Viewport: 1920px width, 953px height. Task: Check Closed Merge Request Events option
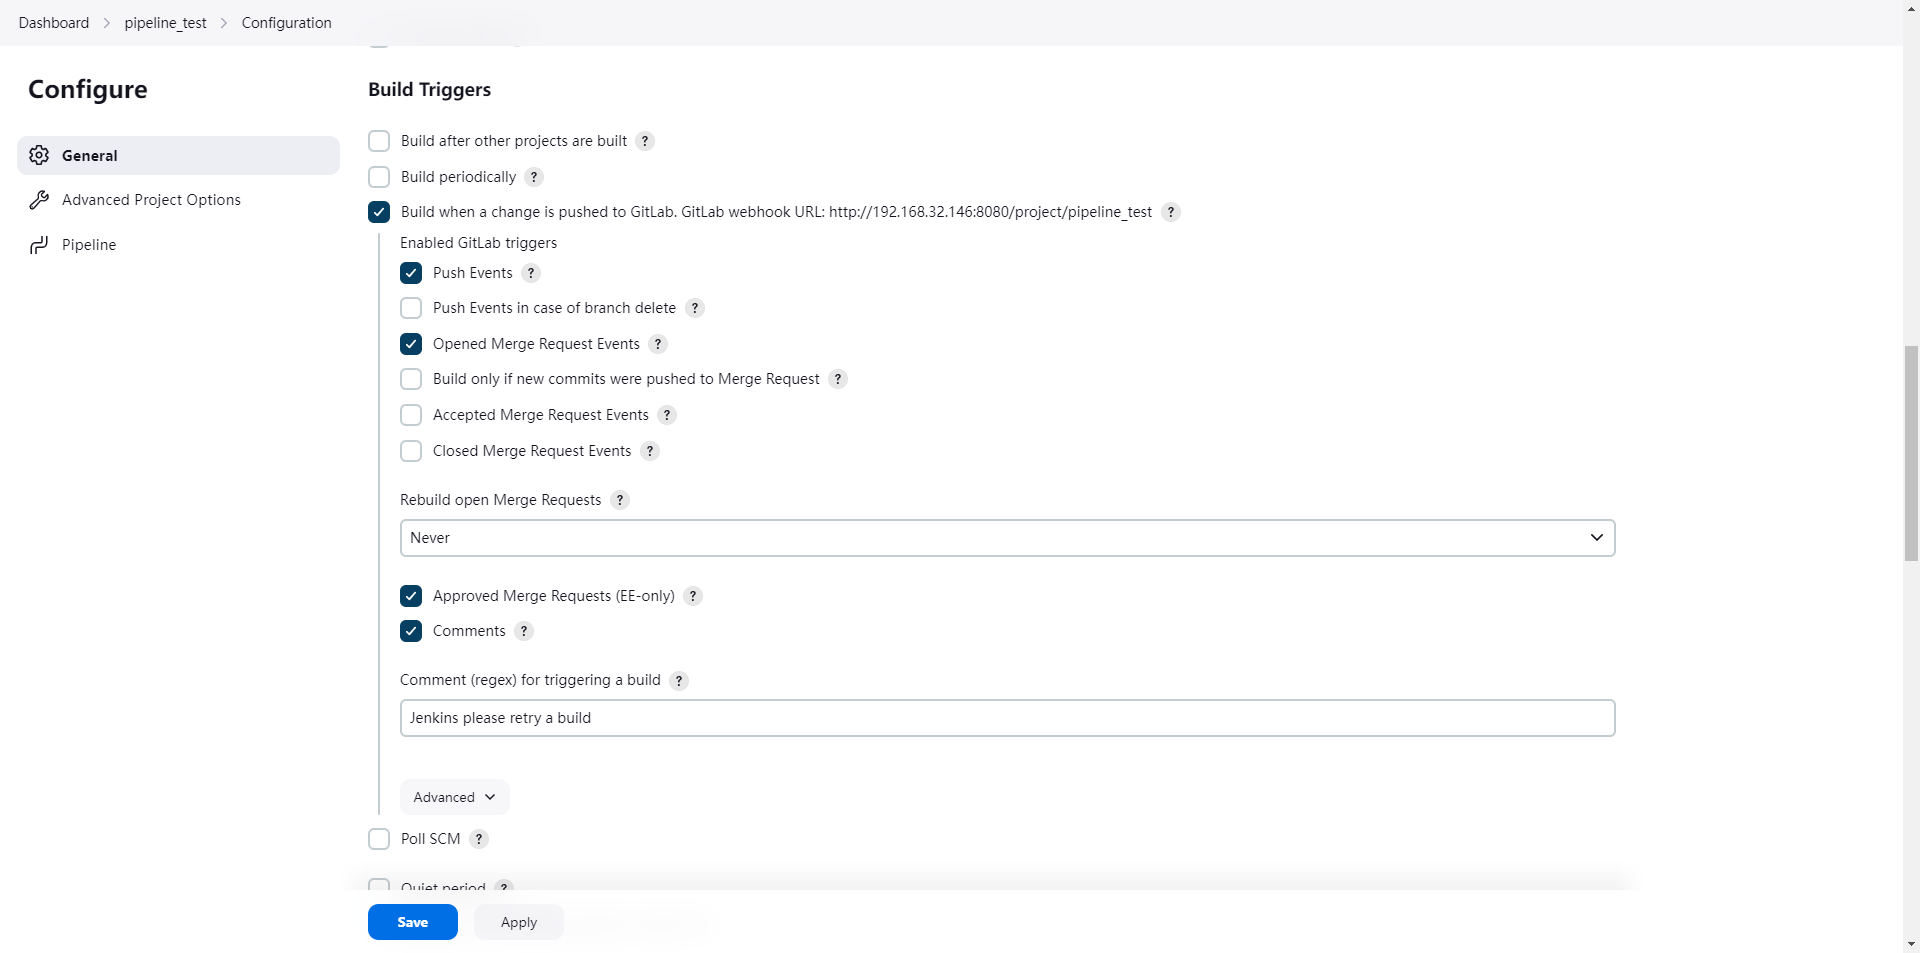pyautogui.click(x=411, y=451)
